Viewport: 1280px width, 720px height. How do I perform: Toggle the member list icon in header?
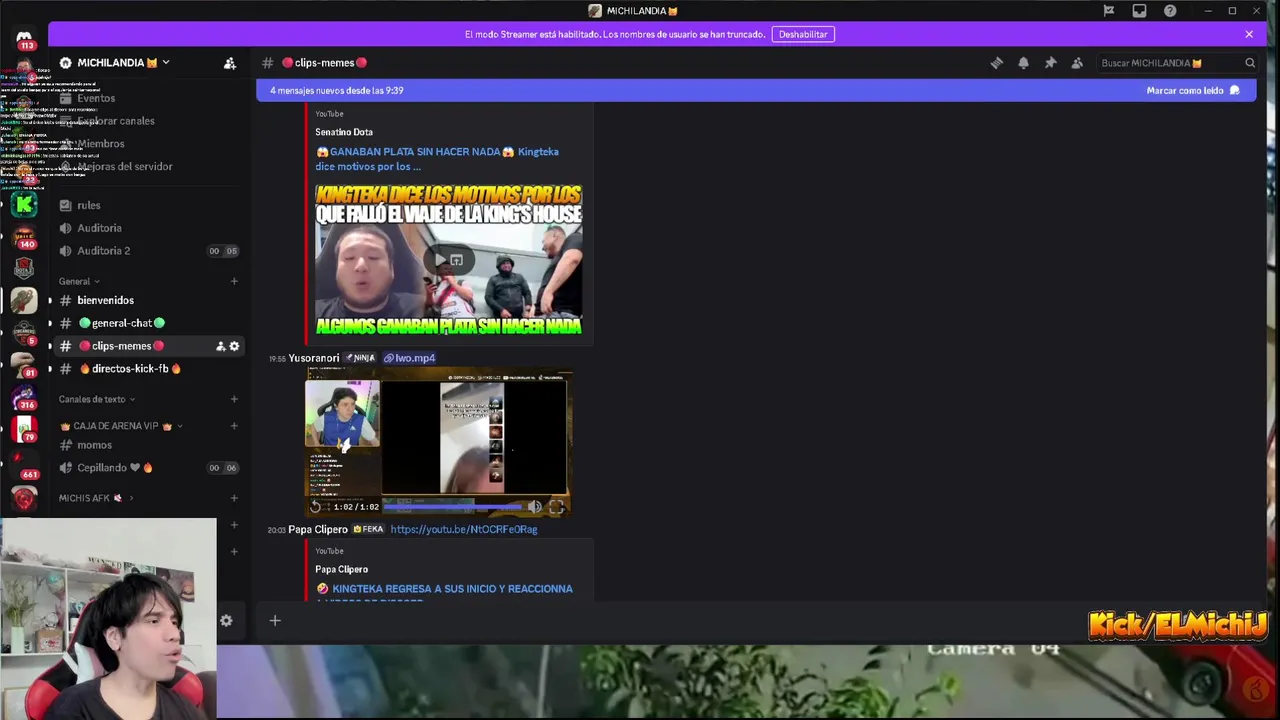(1077, 63)
